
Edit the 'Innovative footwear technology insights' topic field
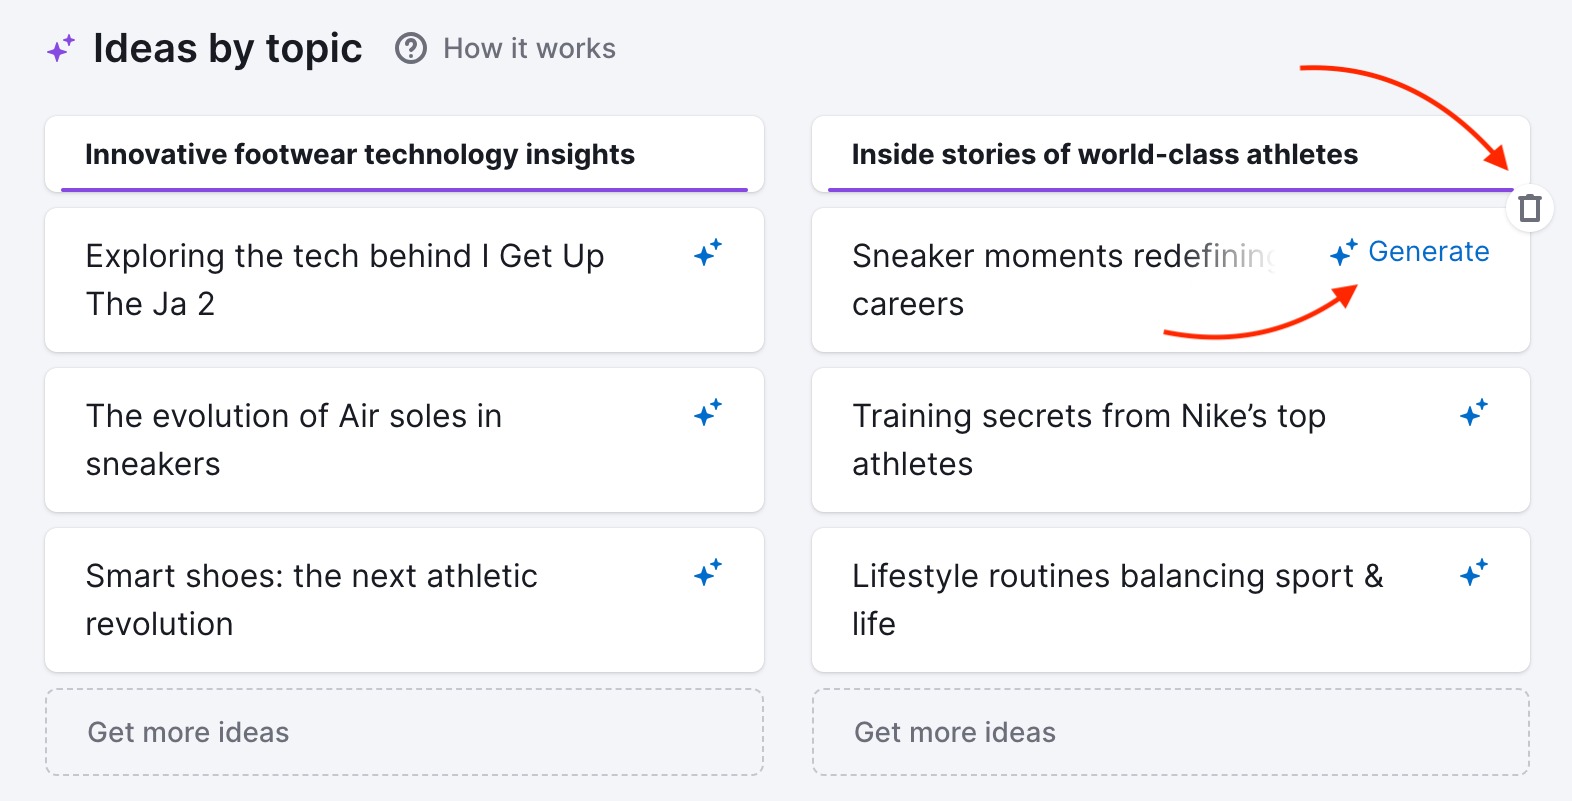[x=404, y=154]
